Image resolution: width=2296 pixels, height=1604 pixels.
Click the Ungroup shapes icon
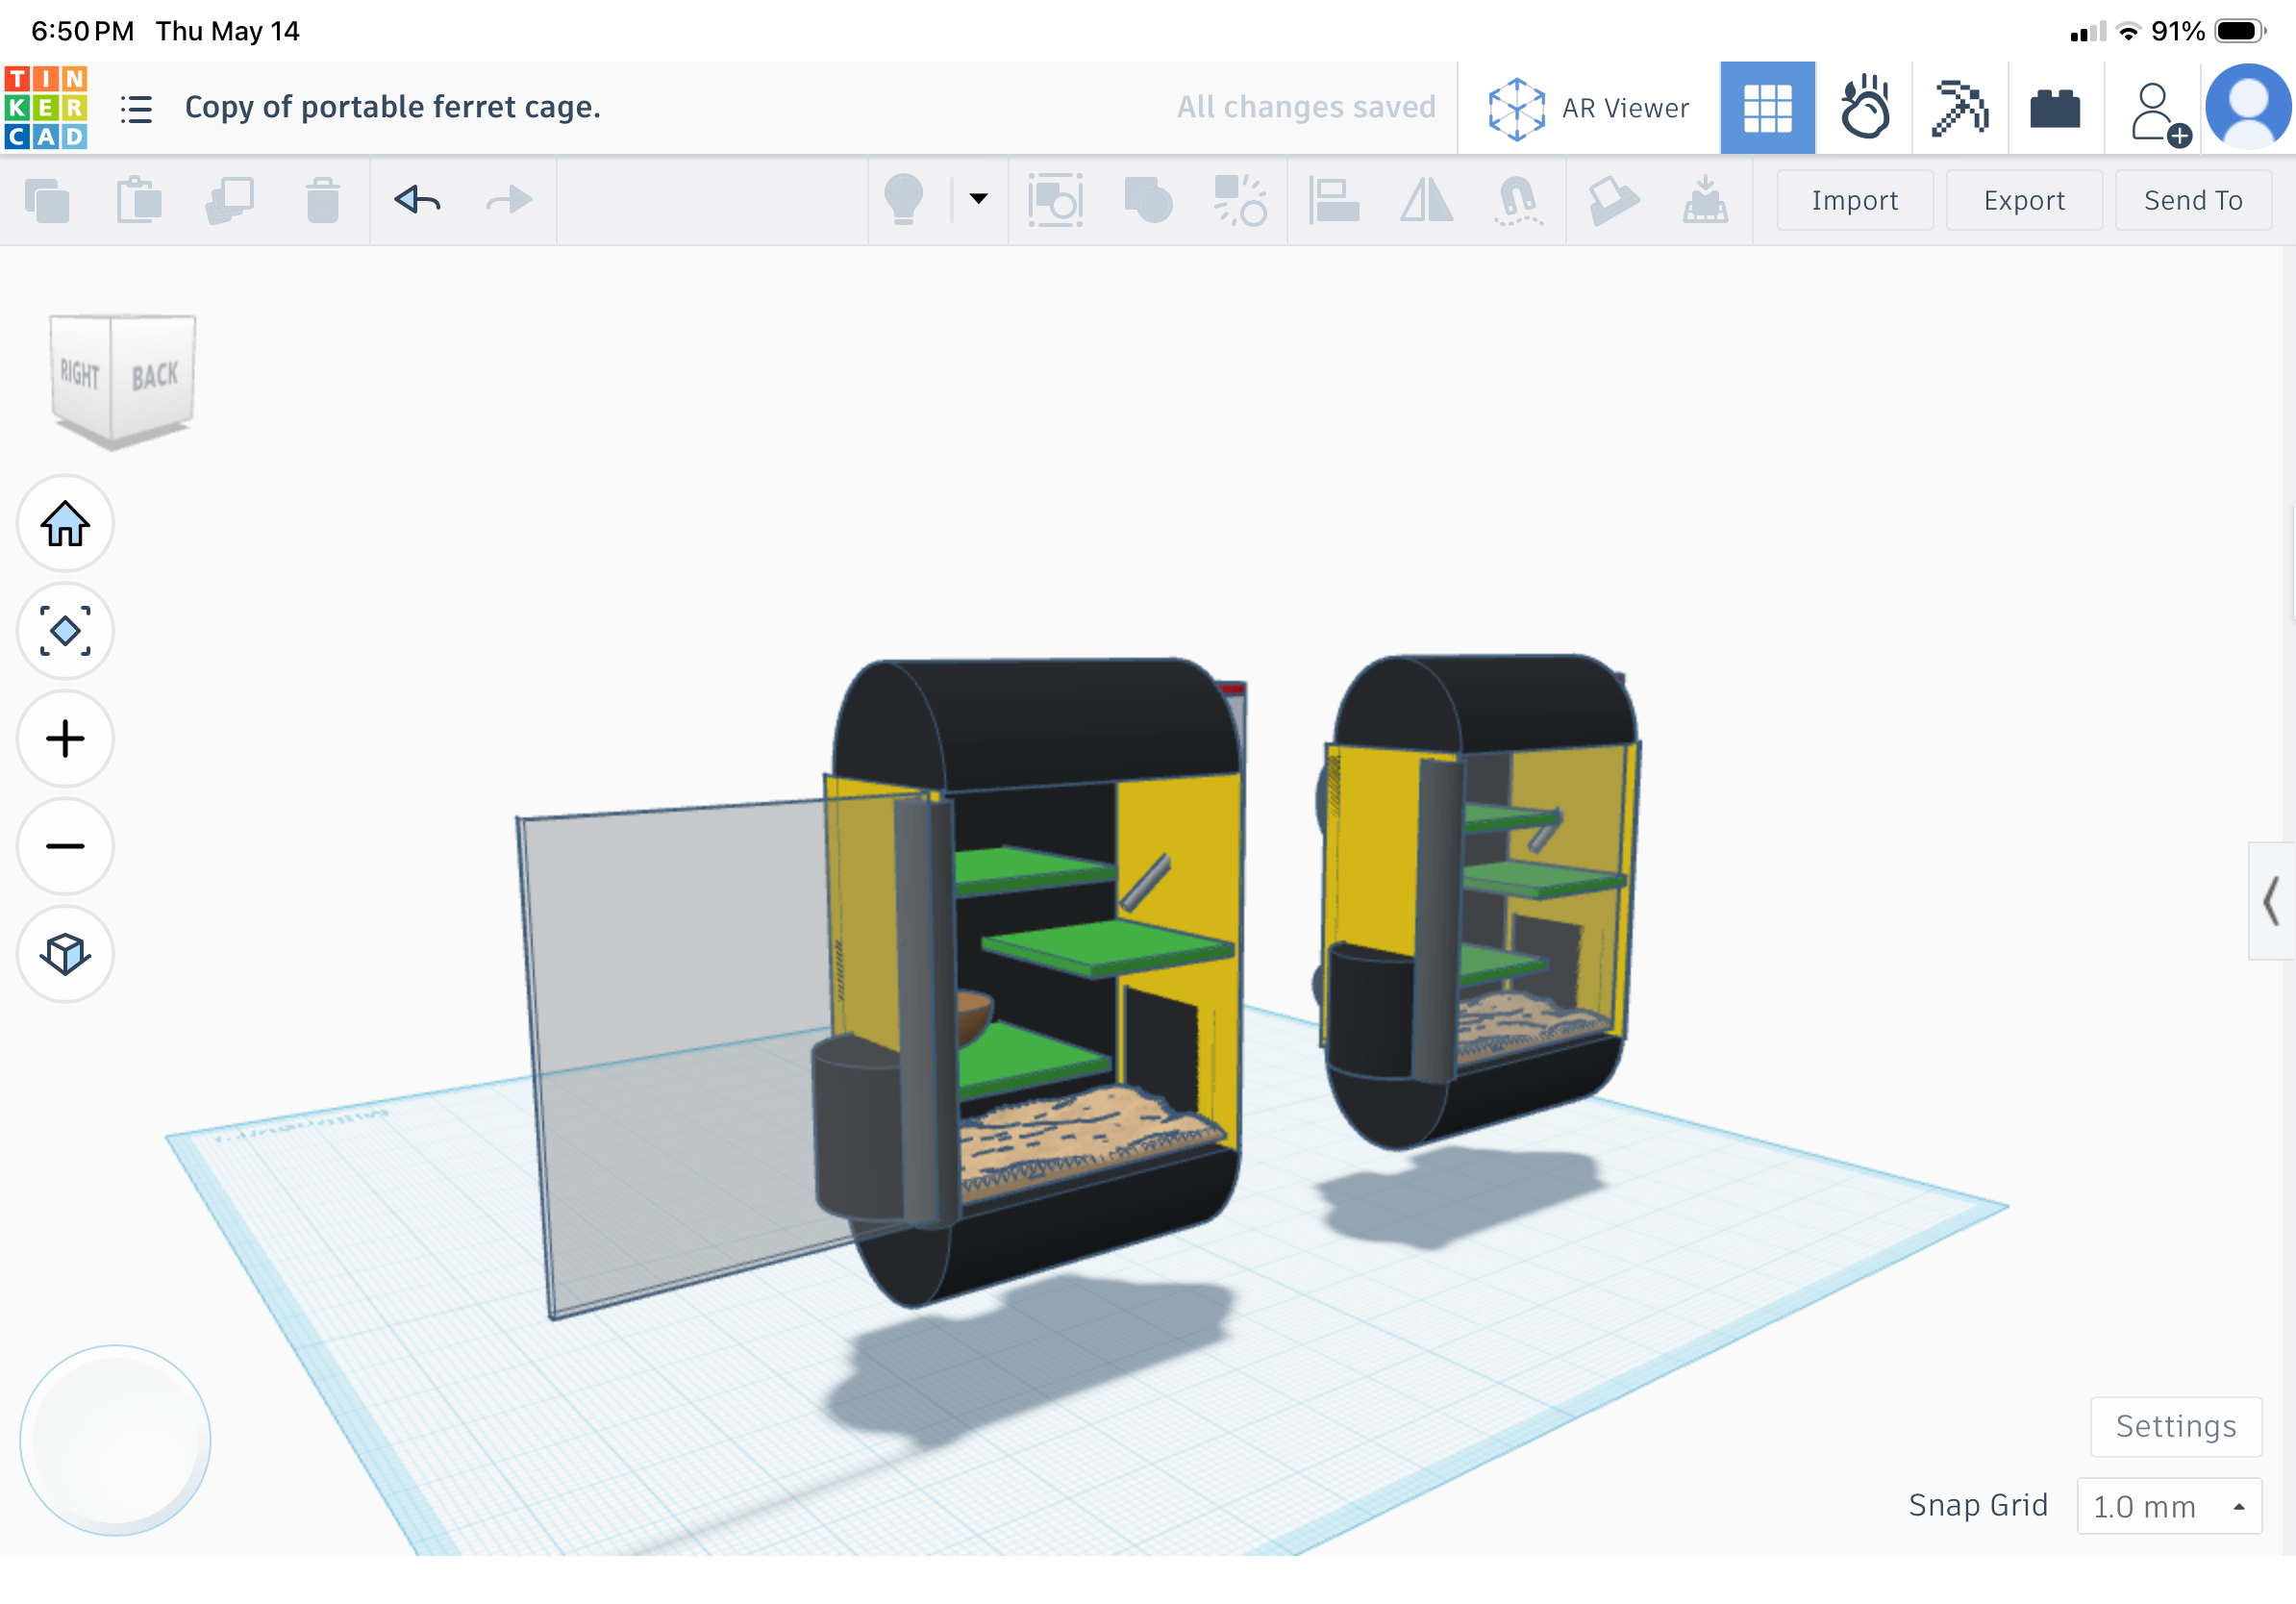coord(1241,200)
